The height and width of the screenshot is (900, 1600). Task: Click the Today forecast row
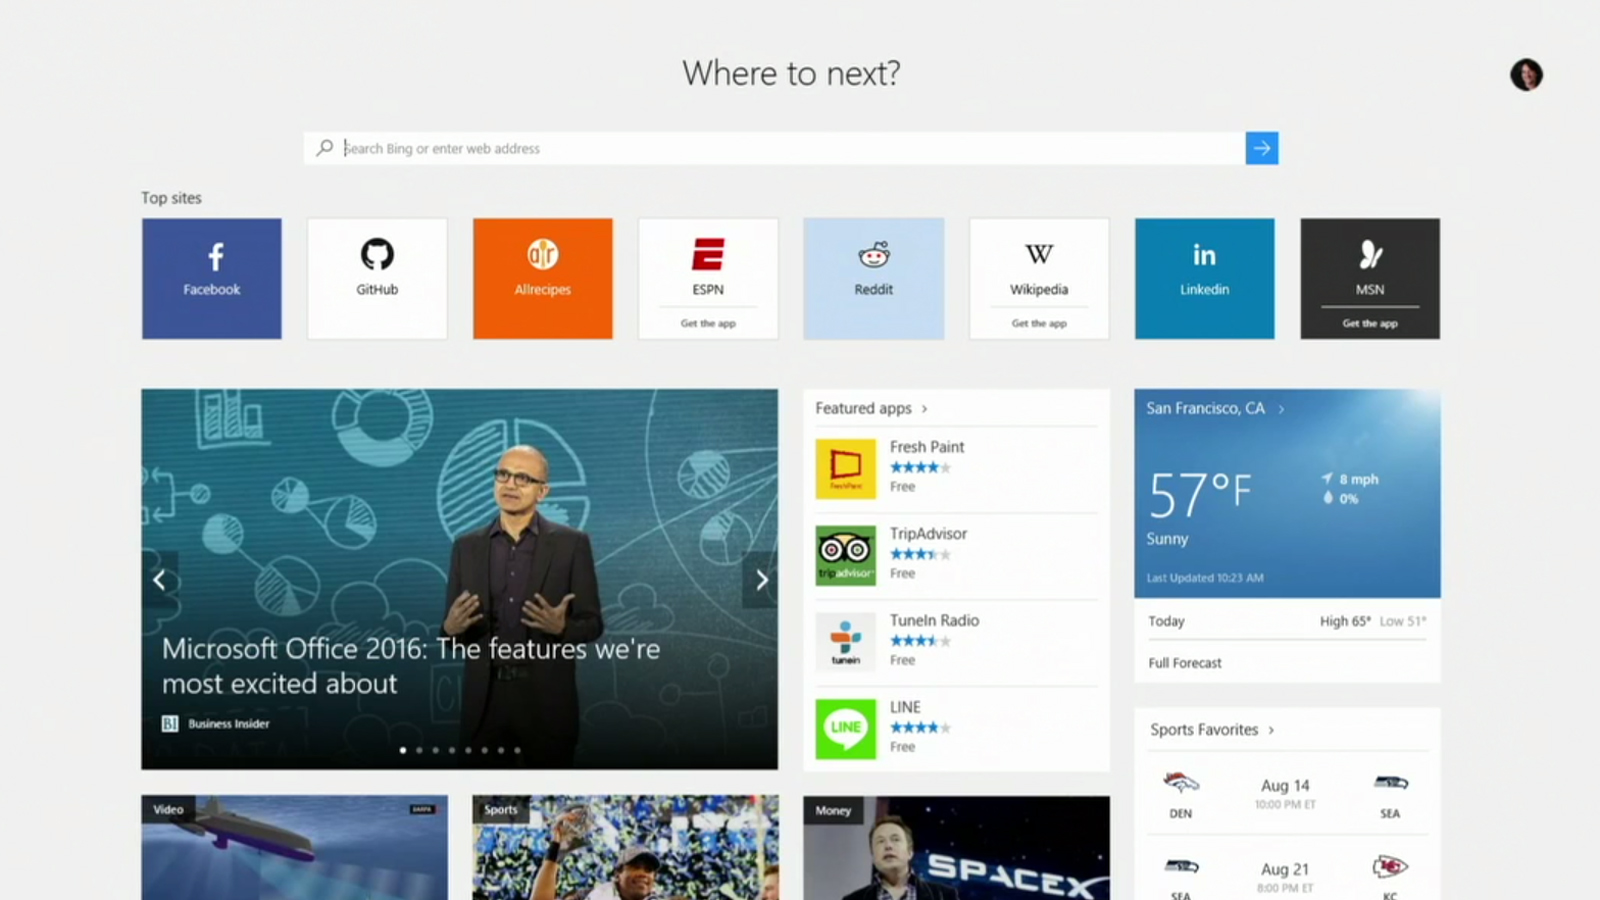(1287, 621)
